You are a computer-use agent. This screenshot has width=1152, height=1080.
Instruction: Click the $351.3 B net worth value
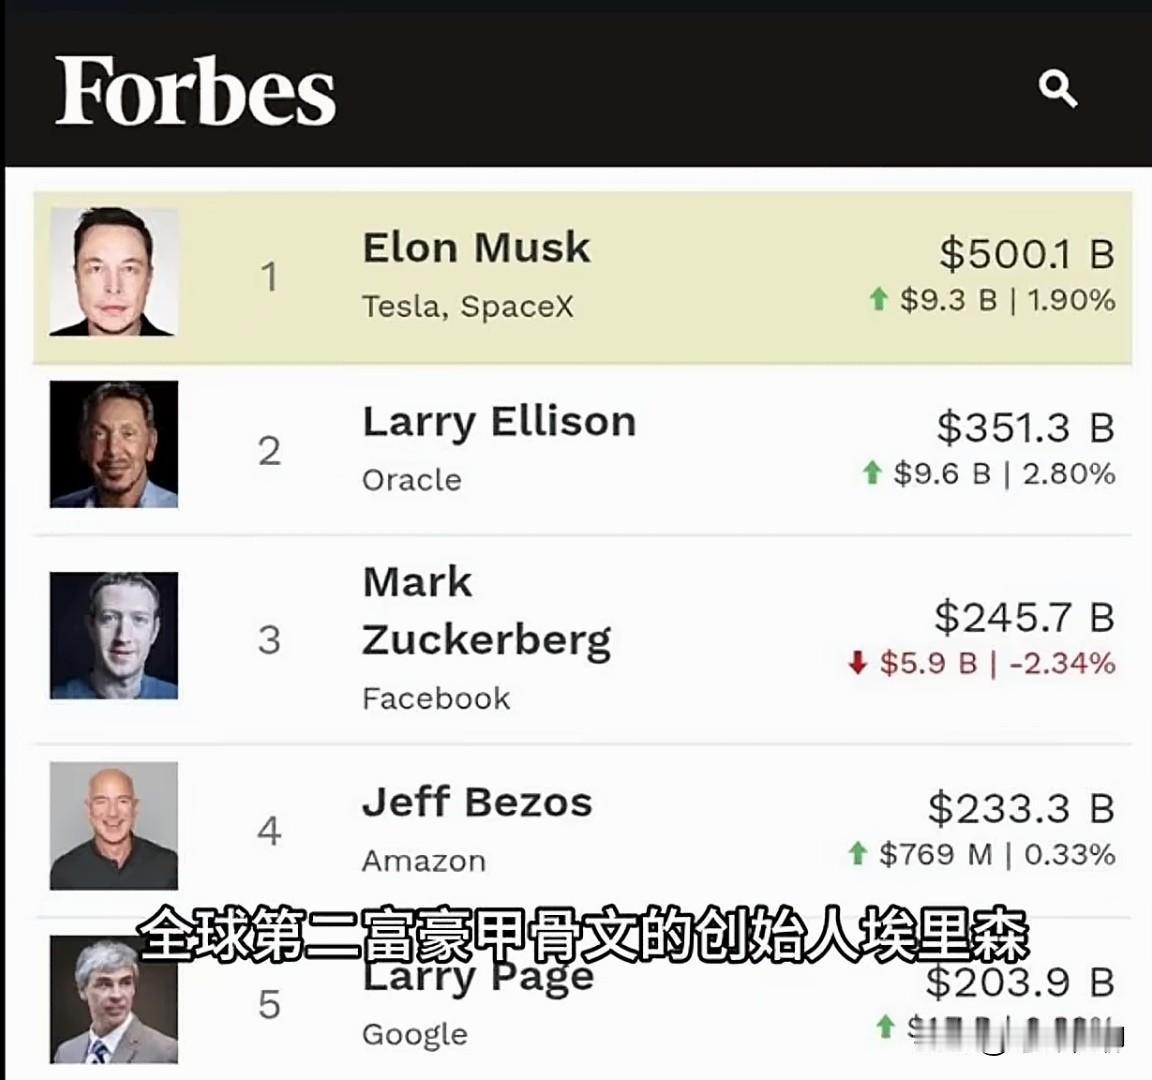(x=1025, y=428)
